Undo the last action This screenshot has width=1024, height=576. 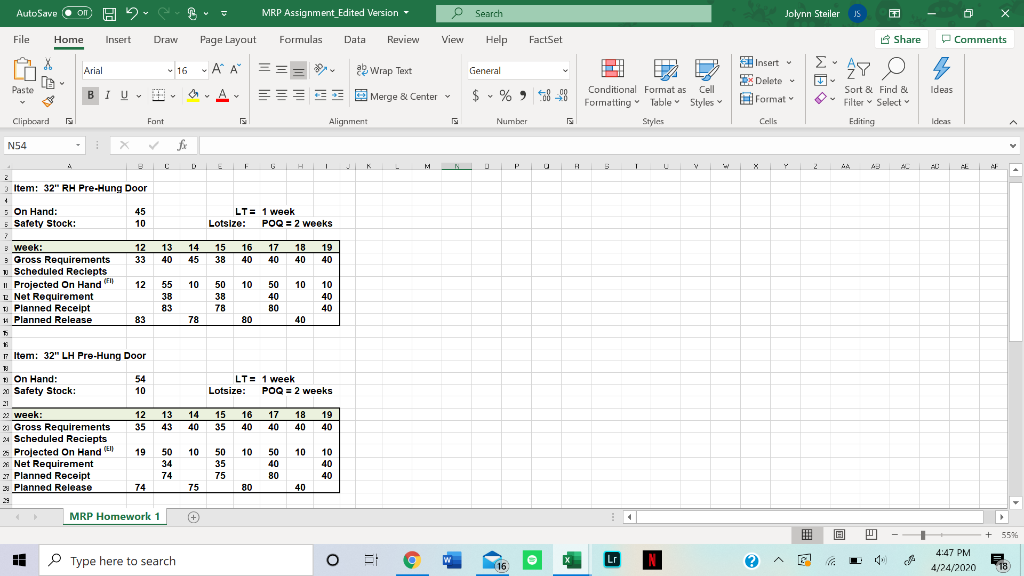pos(132,13)
